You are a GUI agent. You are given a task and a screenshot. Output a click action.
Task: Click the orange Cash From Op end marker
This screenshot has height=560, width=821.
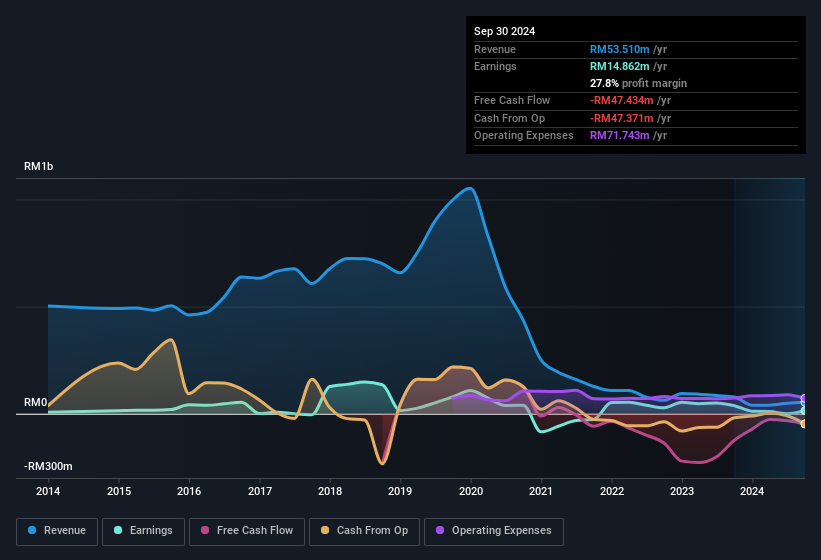pos(804,424)
